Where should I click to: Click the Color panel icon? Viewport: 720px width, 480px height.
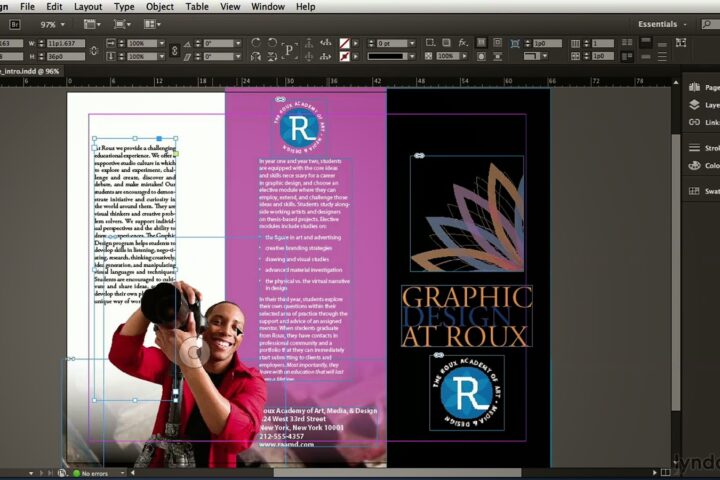694,165
